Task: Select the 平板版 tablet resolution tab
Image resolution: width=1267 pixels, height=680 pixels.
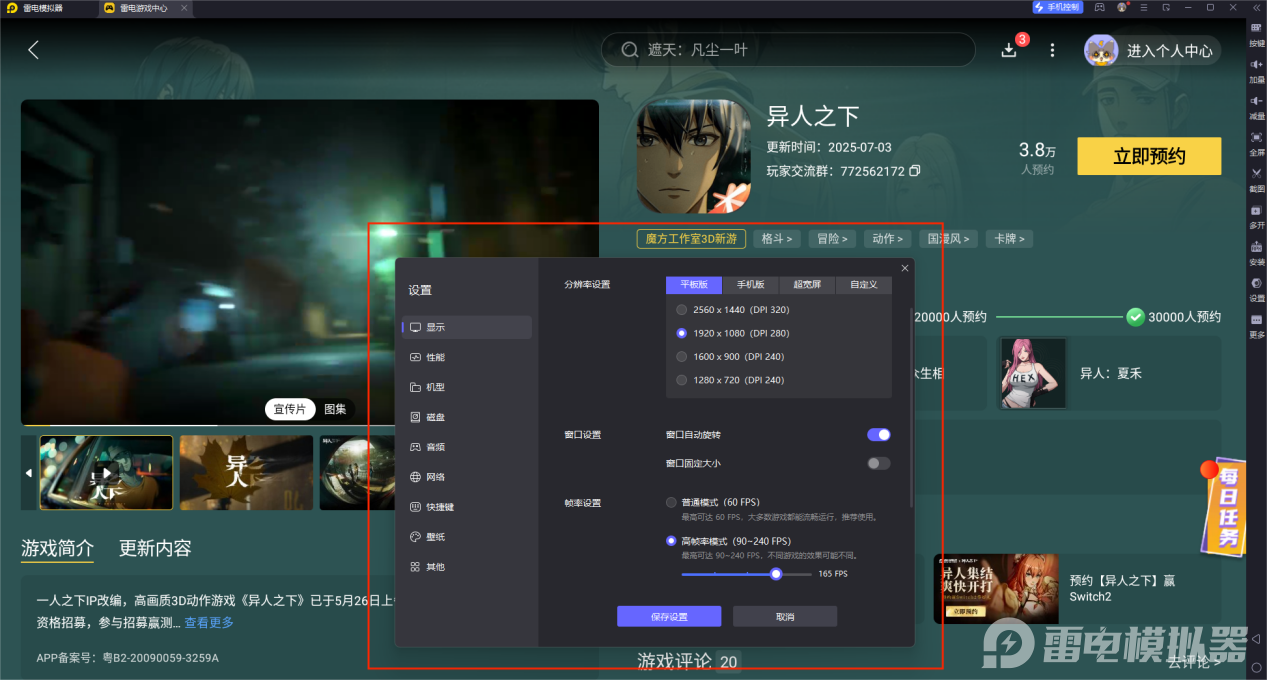Action: 694,285
